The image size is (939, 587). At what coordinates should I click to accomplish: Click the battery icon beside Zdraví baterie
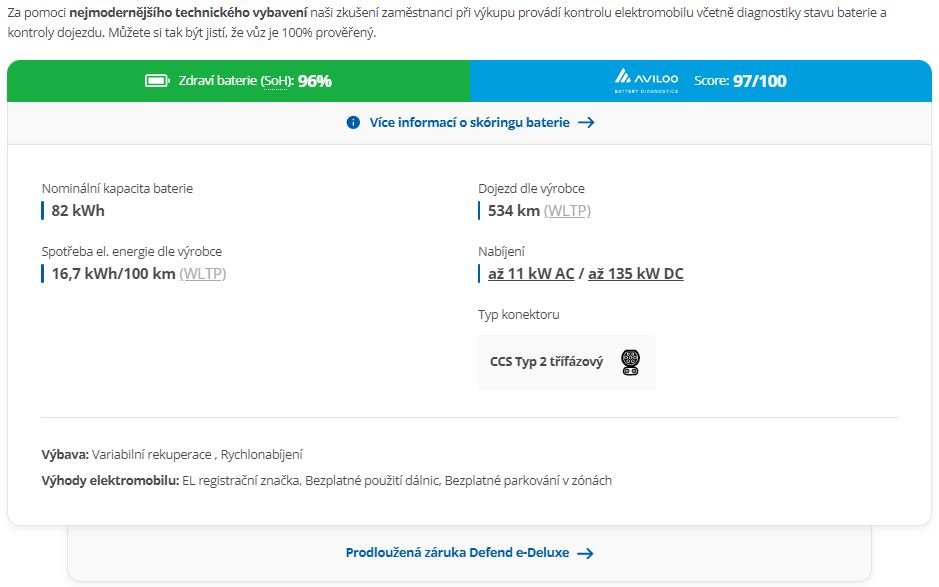[x=157, y=80]
